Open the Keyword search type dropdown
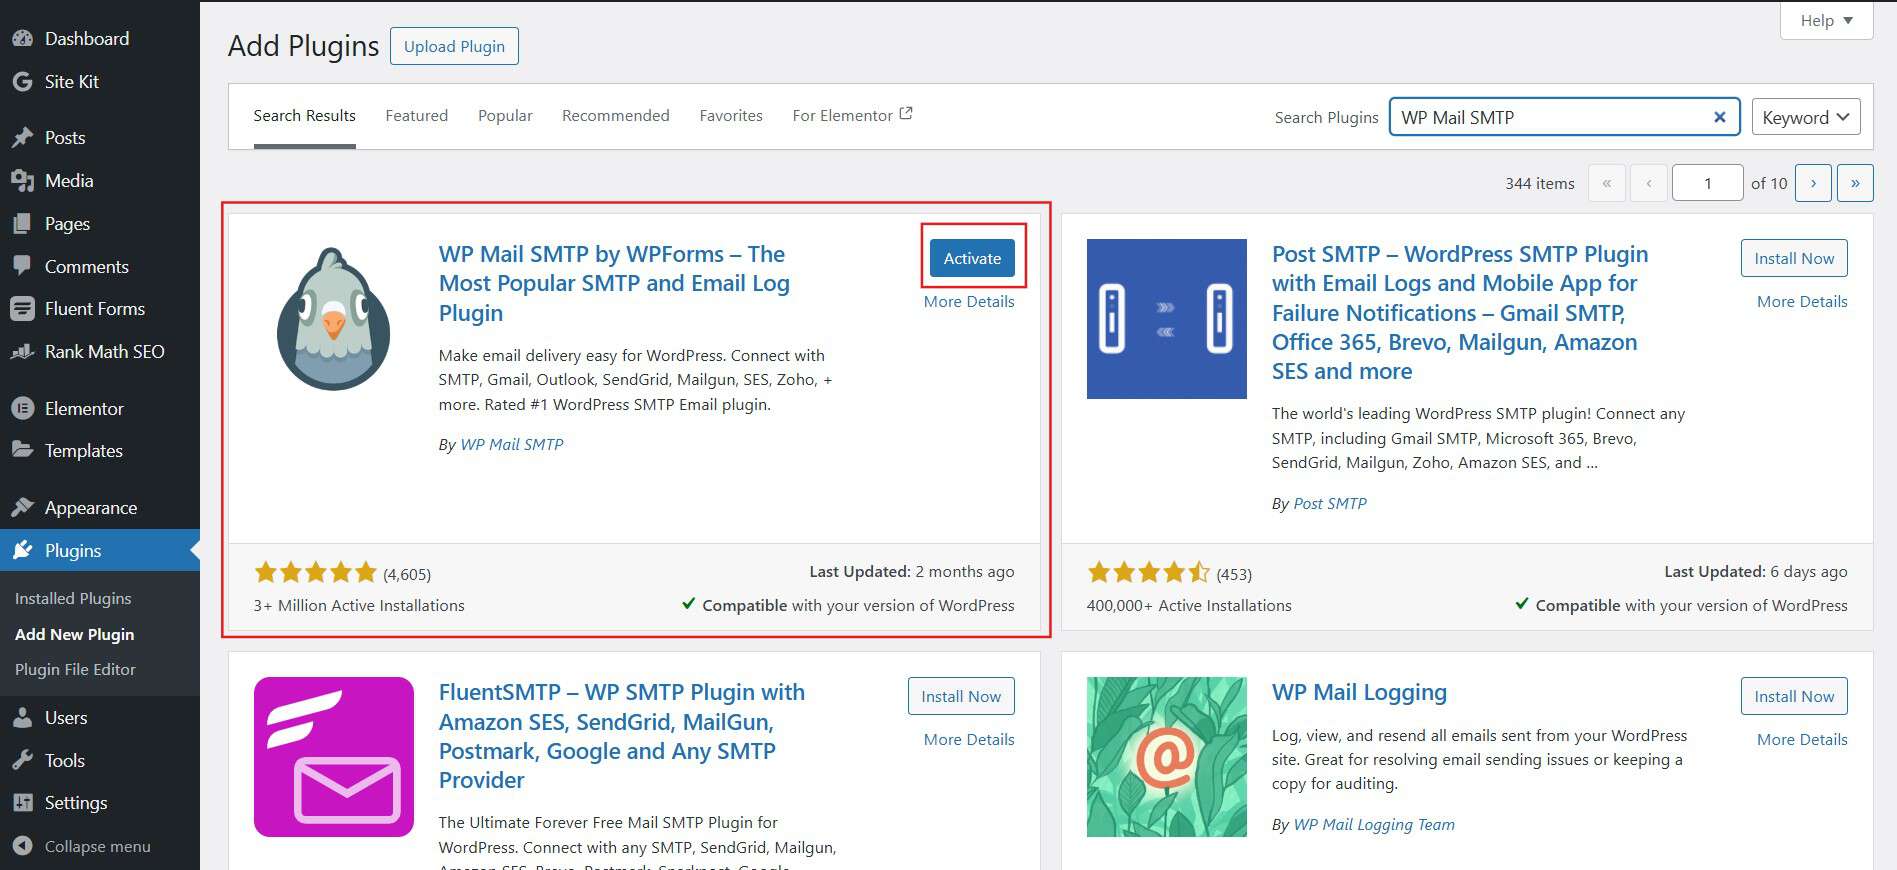 (1806, 117)
